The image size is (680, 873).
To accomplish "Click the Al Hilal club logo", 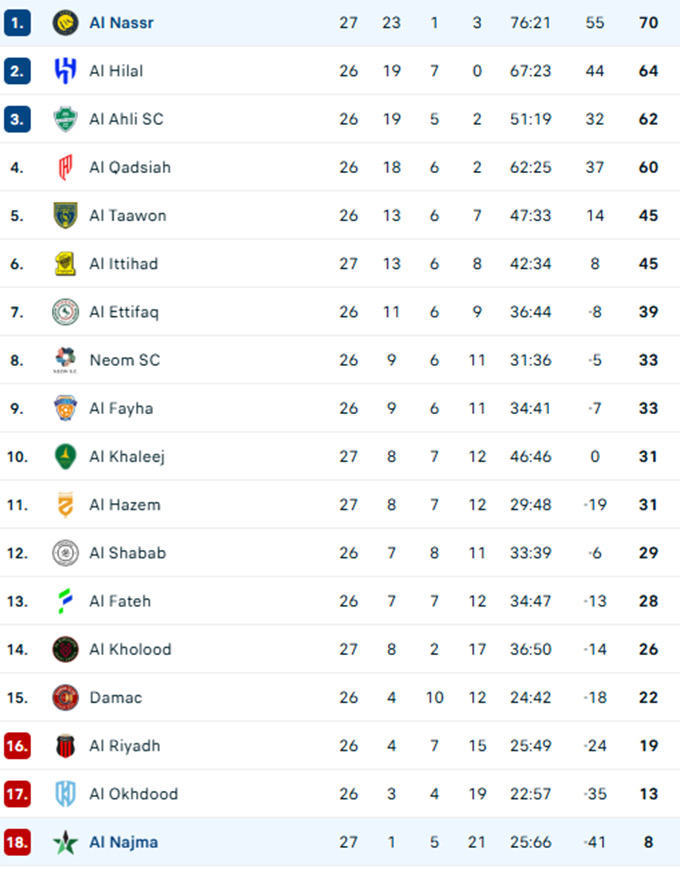I will pos(65,71).
